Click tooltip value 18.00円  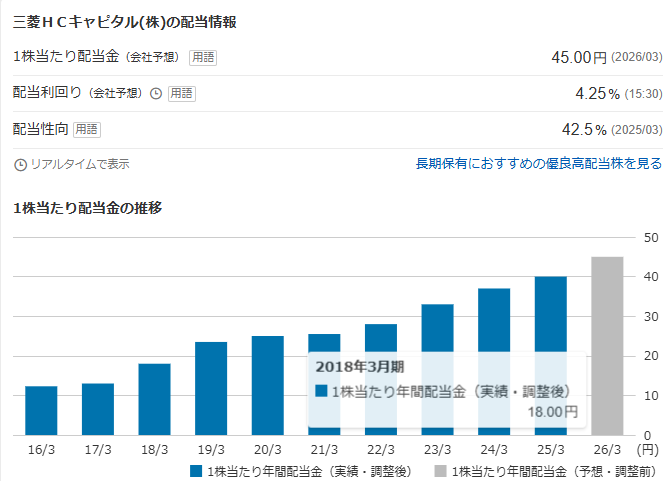pyautogui.click(x=553, y=412)
